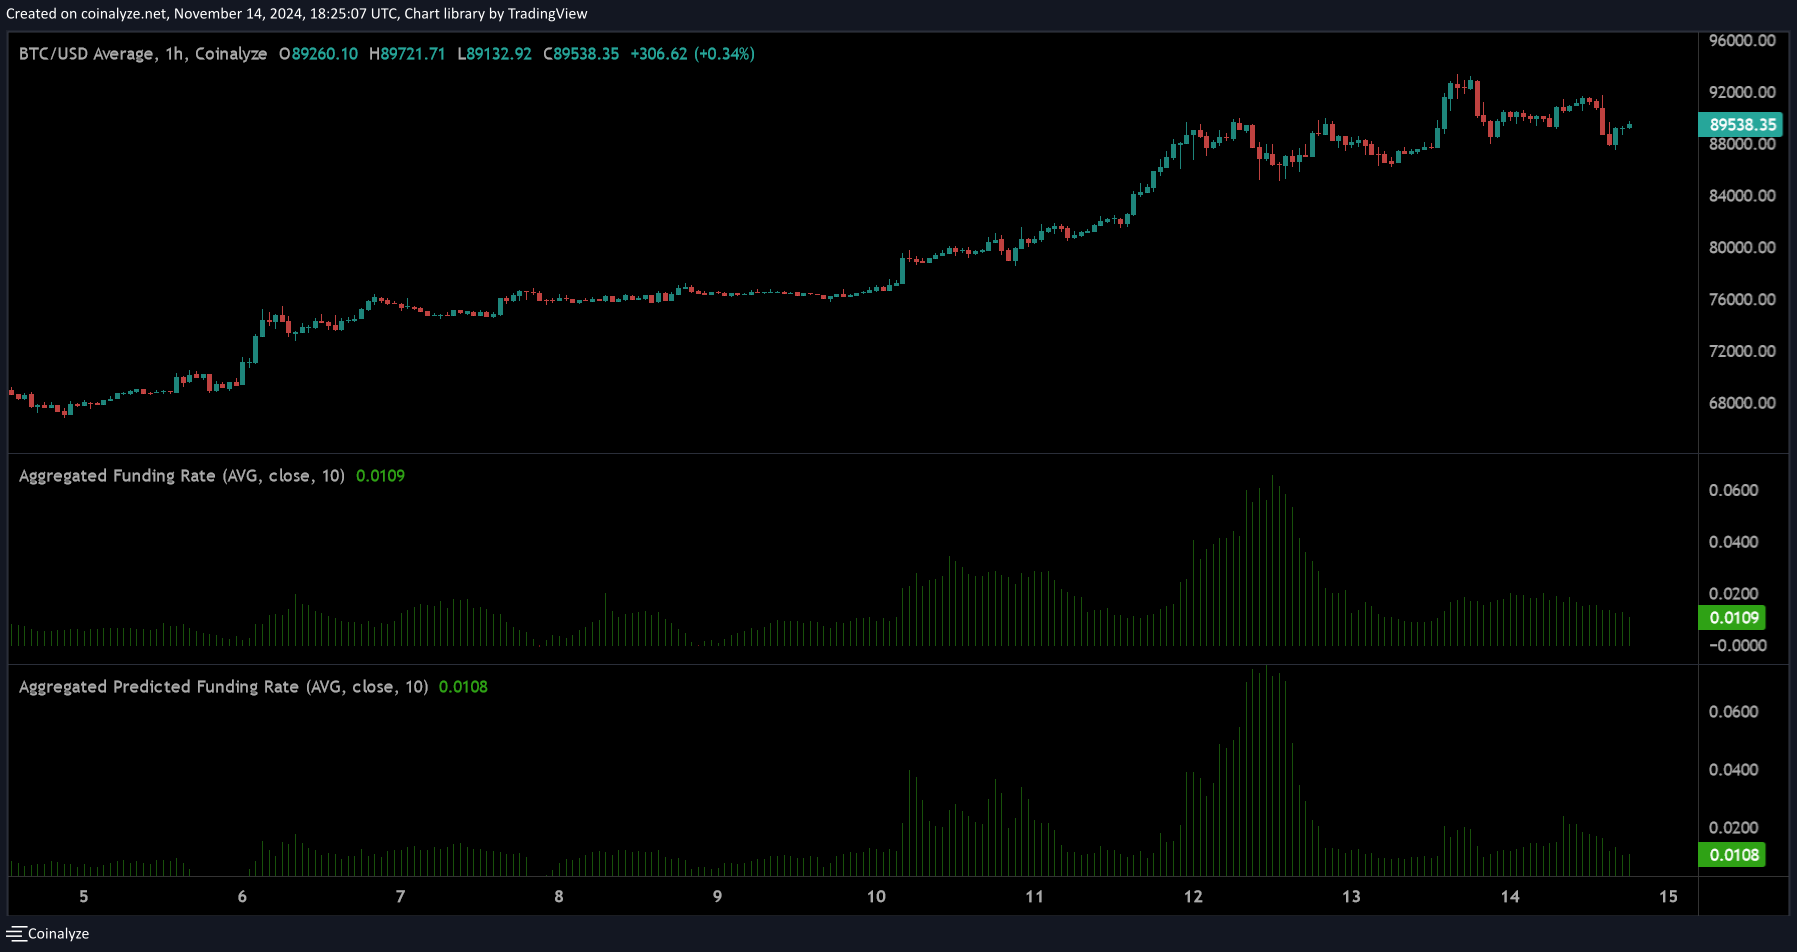Select the Aggregated Predicted Funding Rate label

point(223,687)
